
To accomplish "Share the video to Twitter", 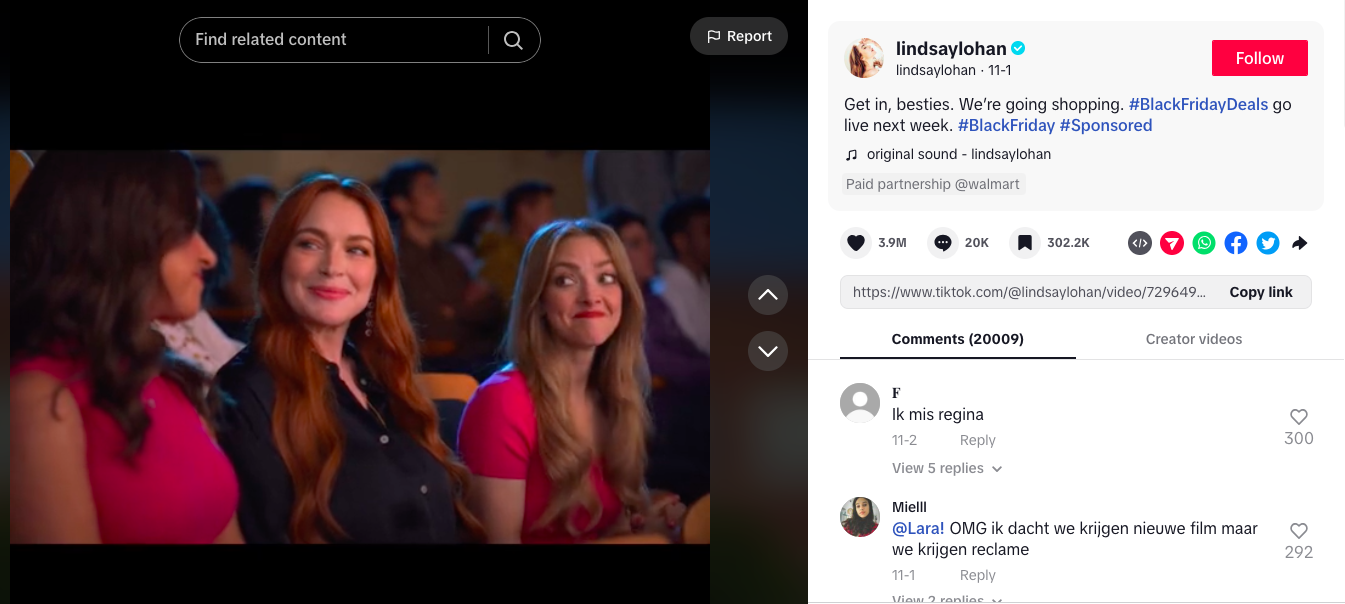I will pos(1268,243).
